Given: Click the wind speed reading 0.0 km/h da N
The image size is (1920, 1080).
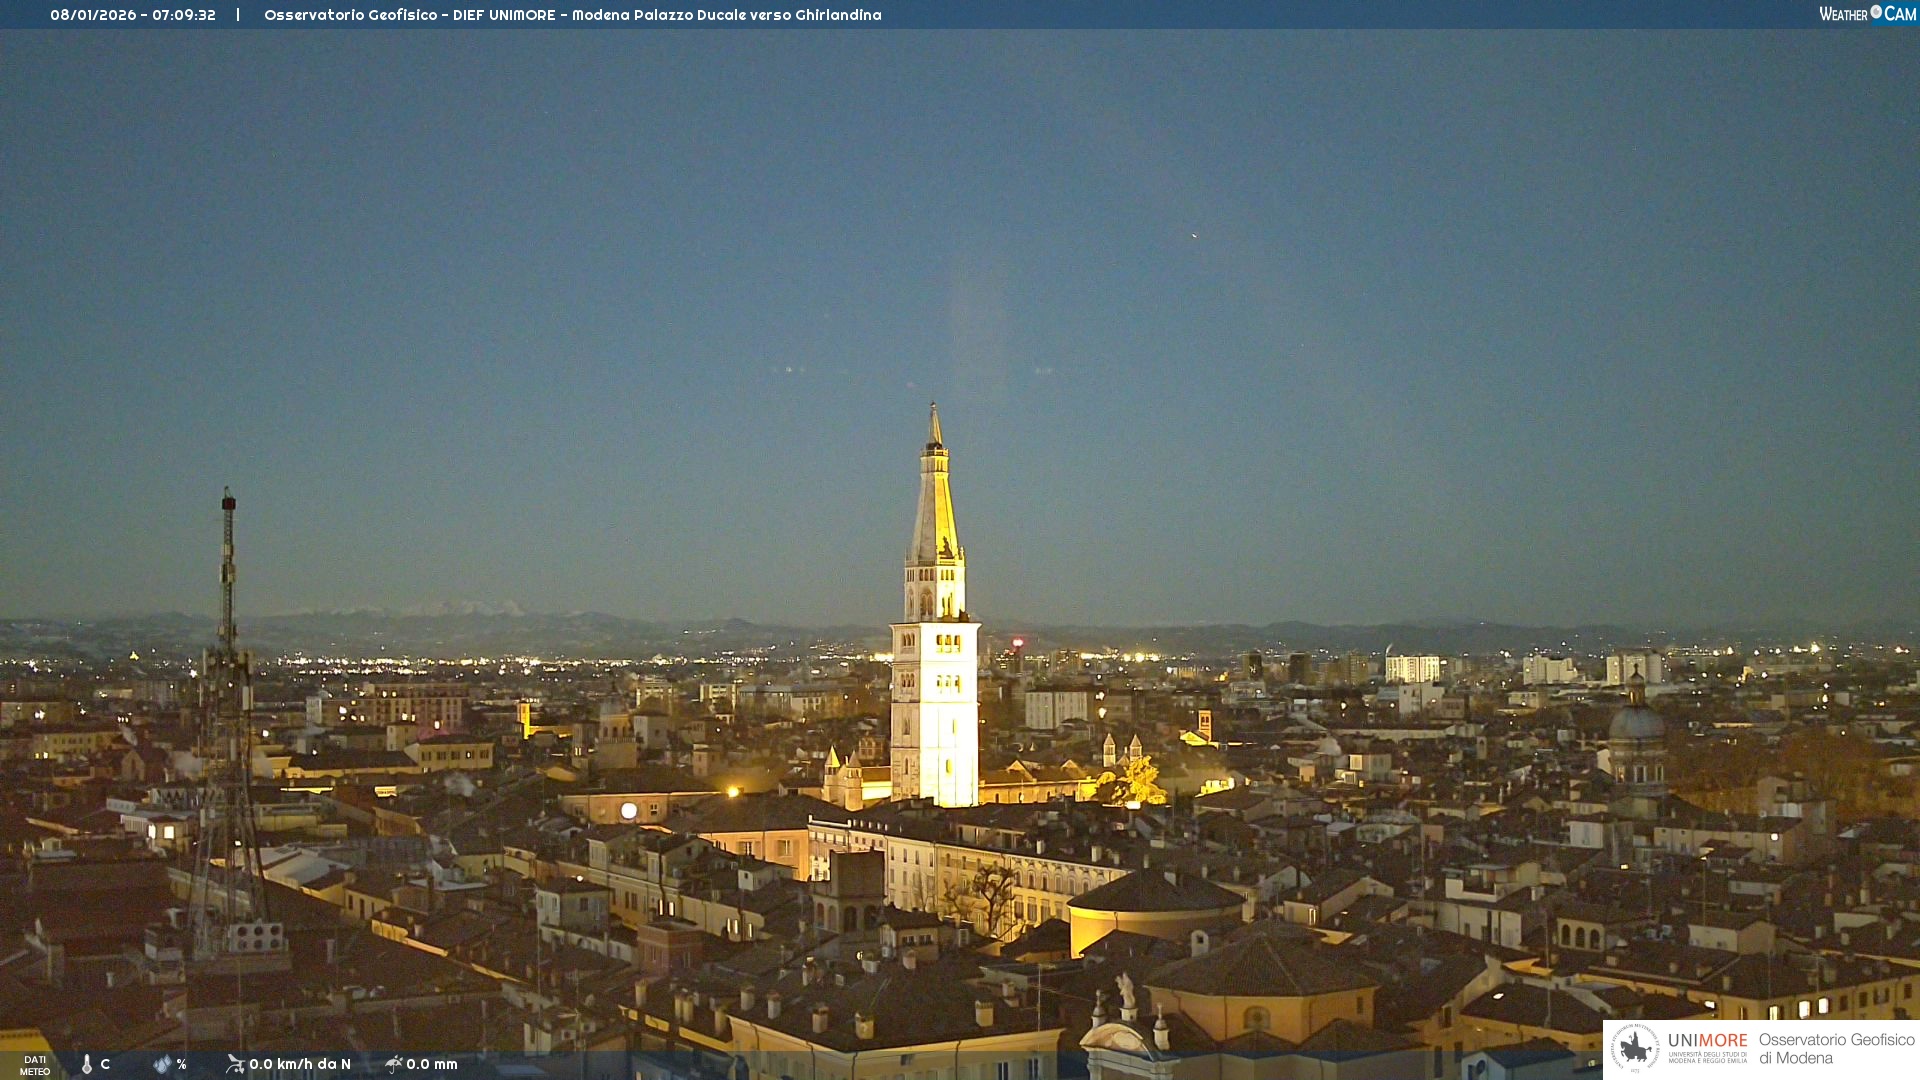Looking at the screenshot, I should [x=300, y=1064].
